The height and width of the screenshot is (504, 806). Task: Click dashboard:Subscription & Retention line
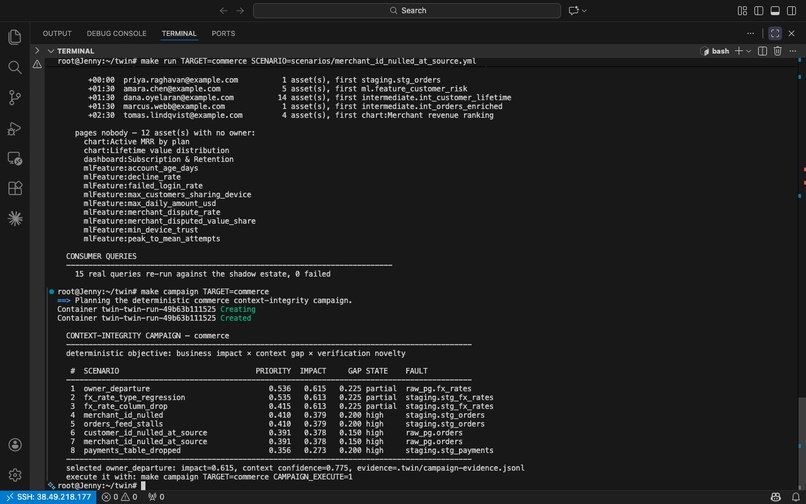tap(159, 159)
